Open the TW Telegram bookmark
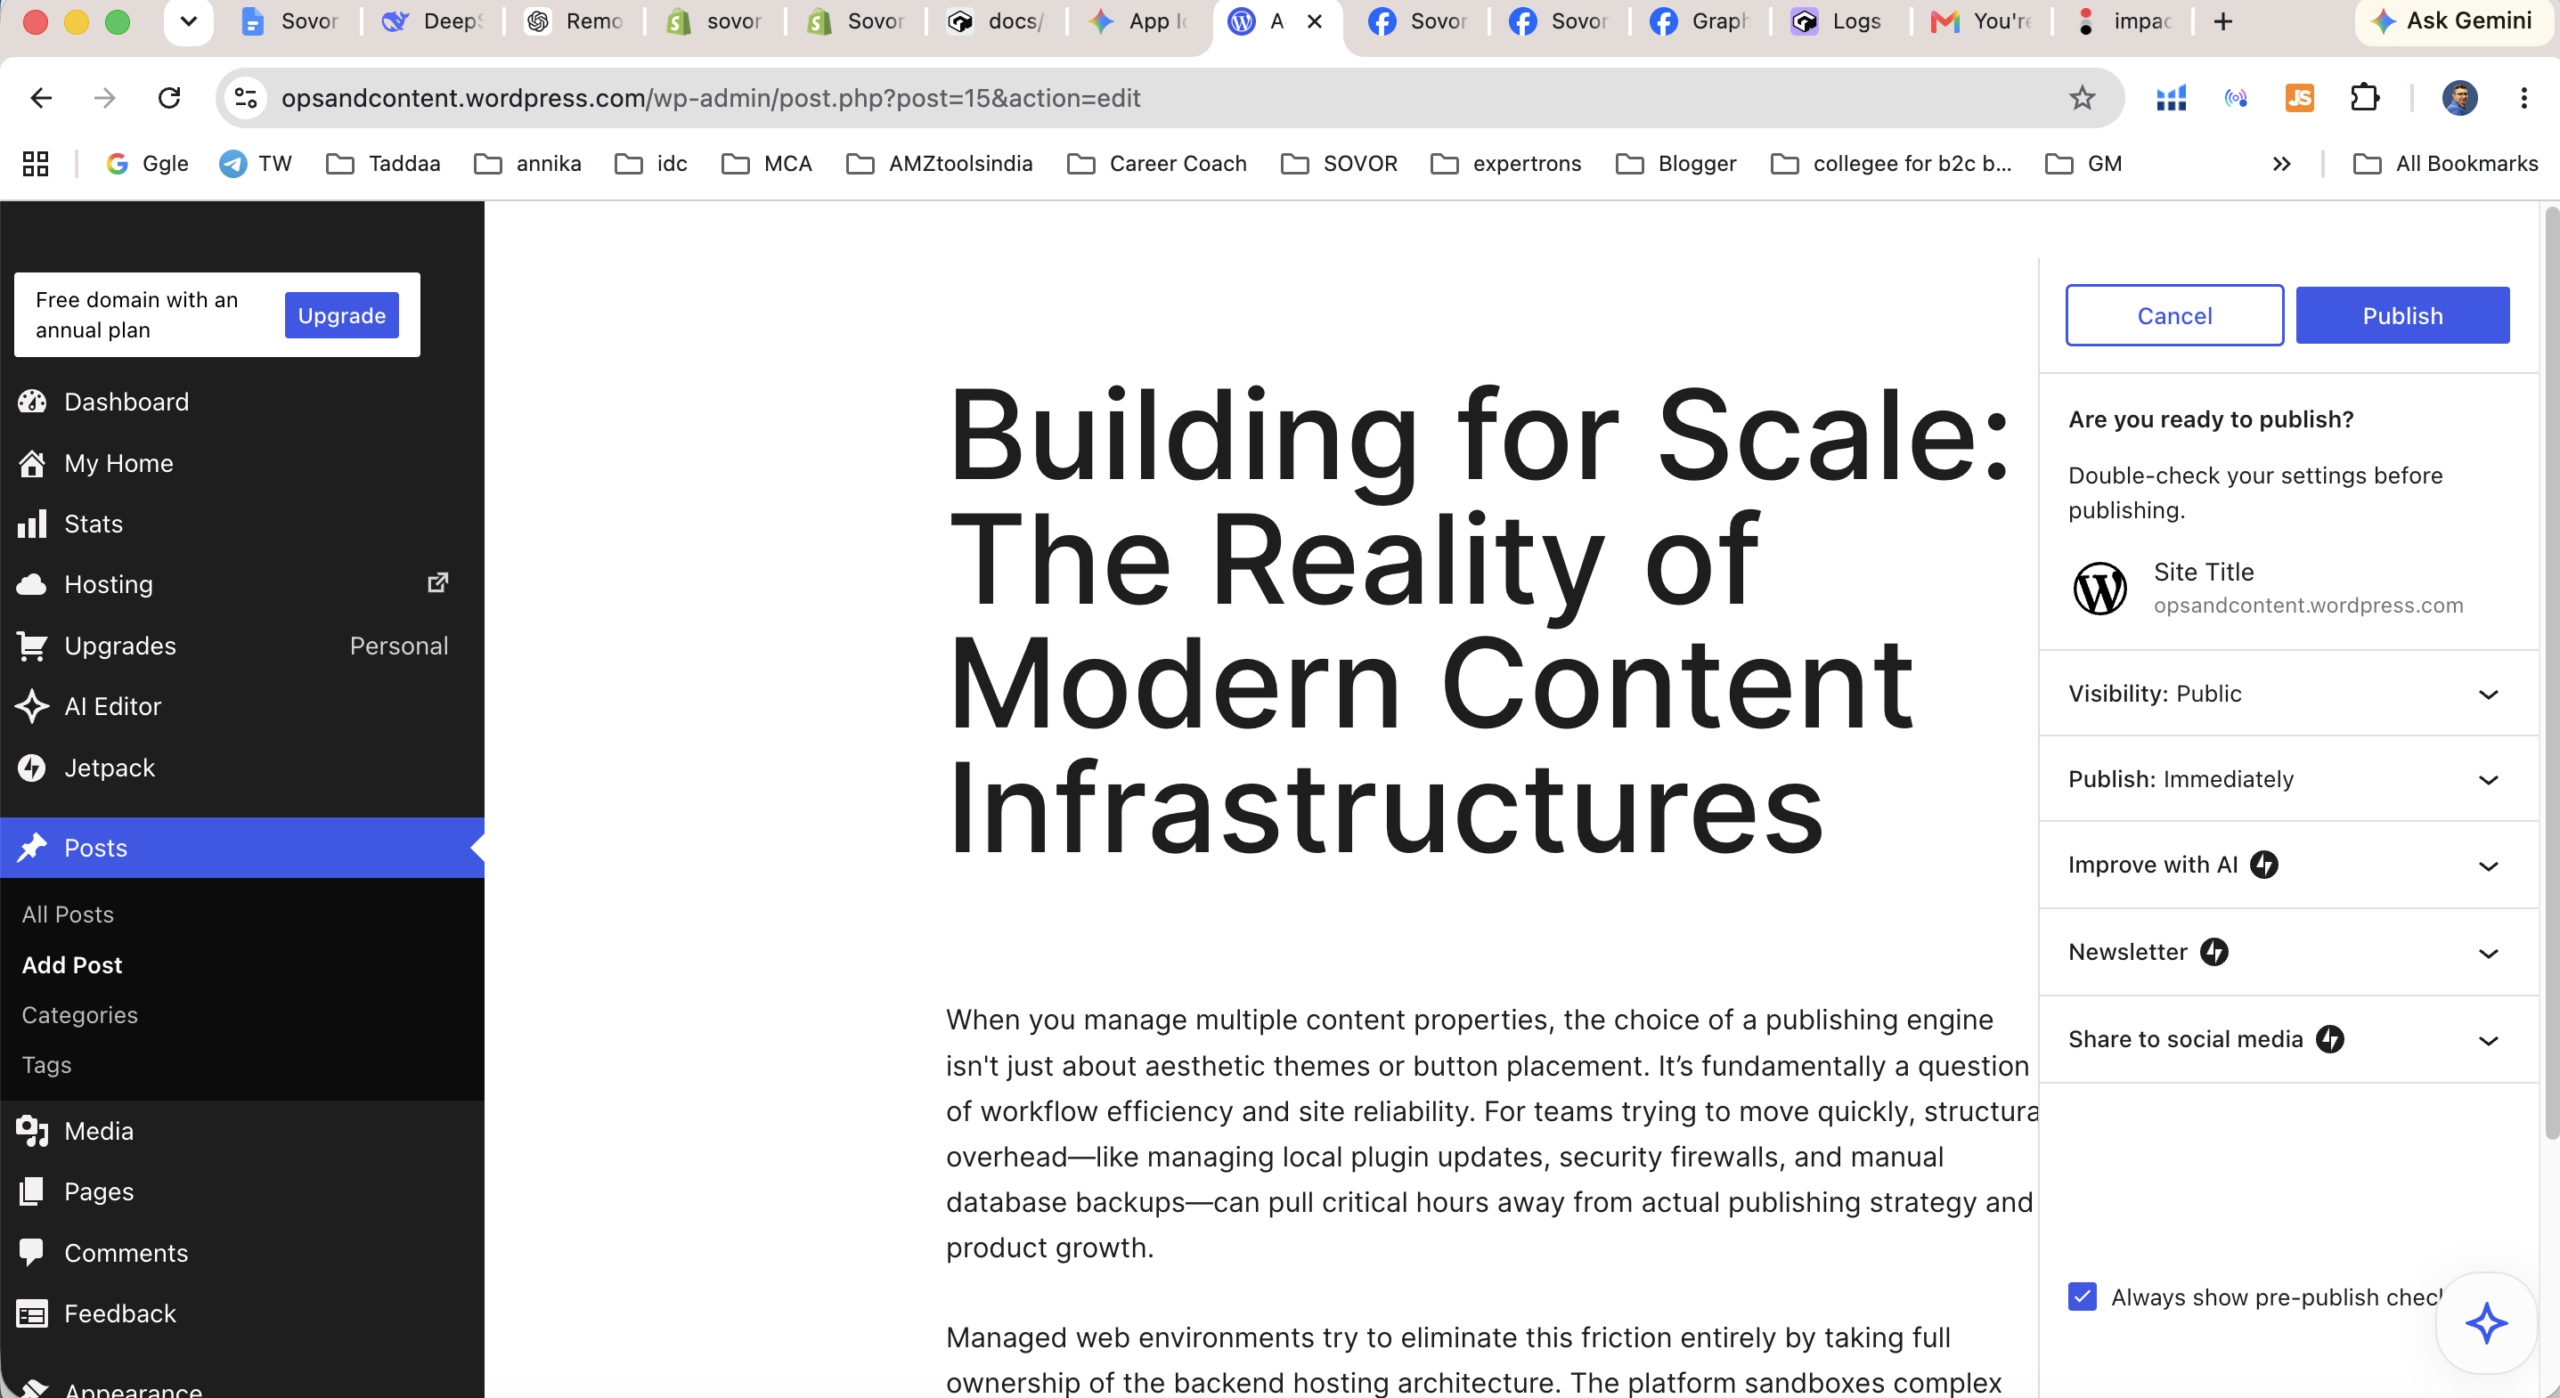Image resolution: width=2560 pixels, height=1398 pixels. (256, 164)
